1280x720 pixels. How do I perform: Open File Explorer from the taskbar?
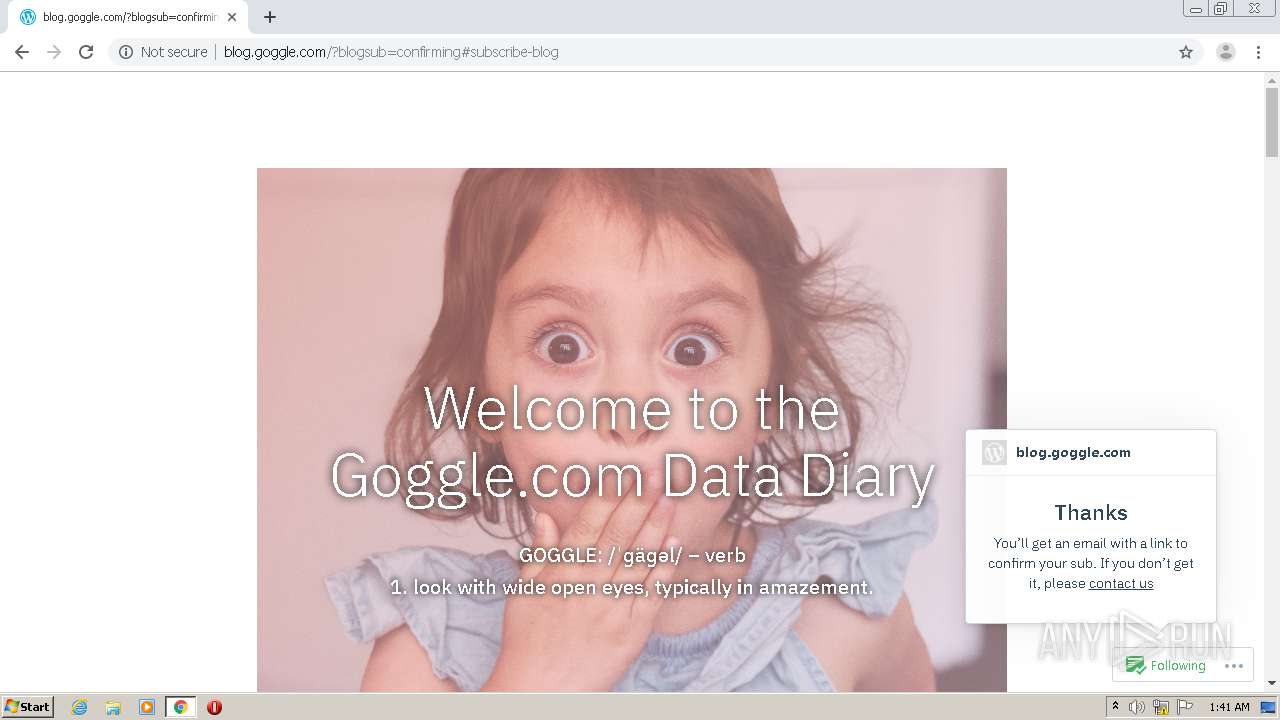[113, 707]
